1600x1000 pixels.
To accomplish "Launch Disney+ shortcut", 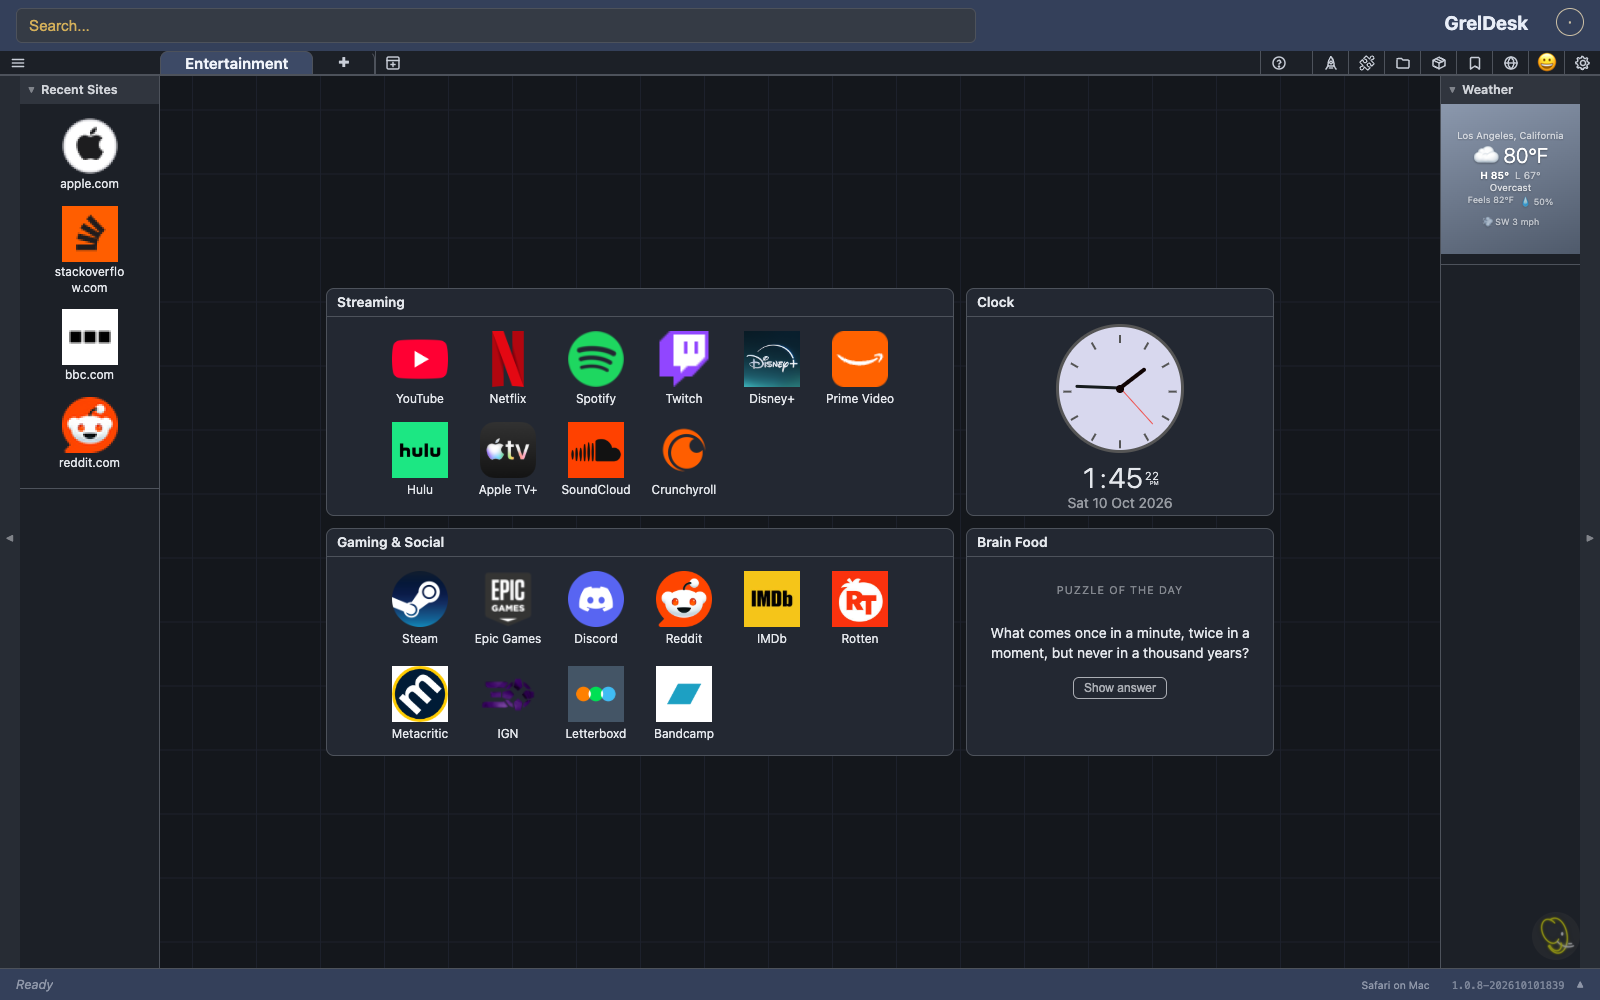I will [772, 368].
